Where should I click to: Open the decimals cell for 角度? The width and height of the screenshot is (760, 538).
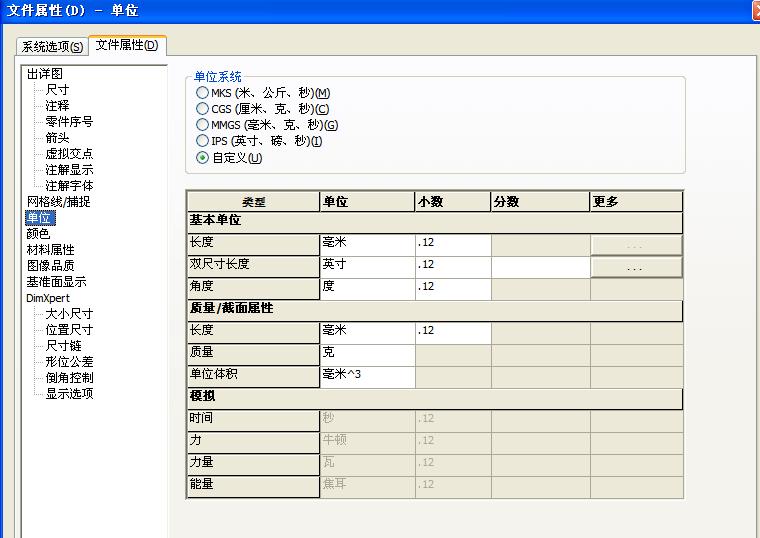453,289
